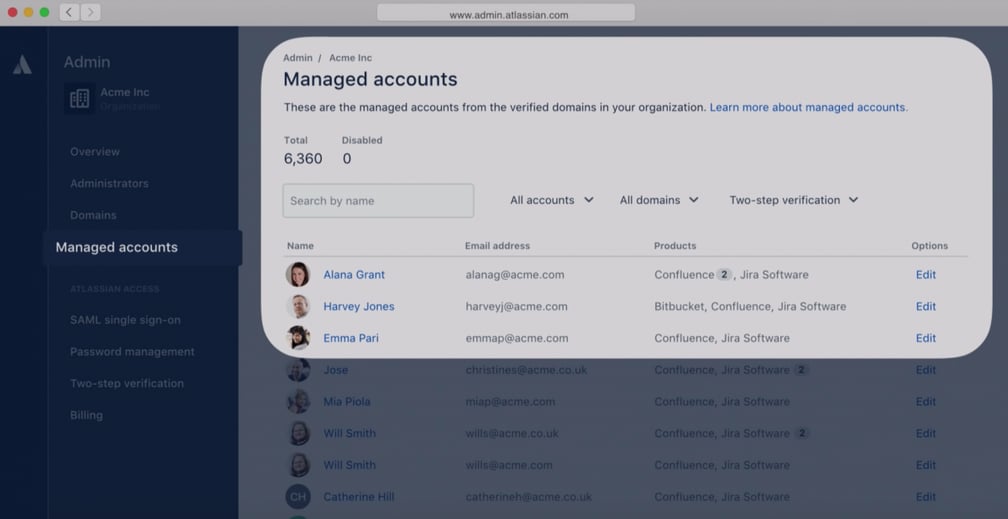Open SAML single sign-on settings
The image size is (1008, 519).
point(125,320)
